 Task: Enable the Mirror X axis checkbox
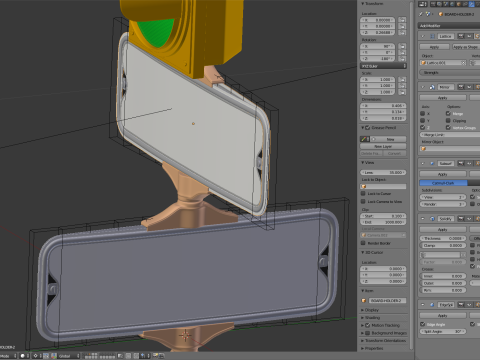pyautogui.click(x=423, y=114)
